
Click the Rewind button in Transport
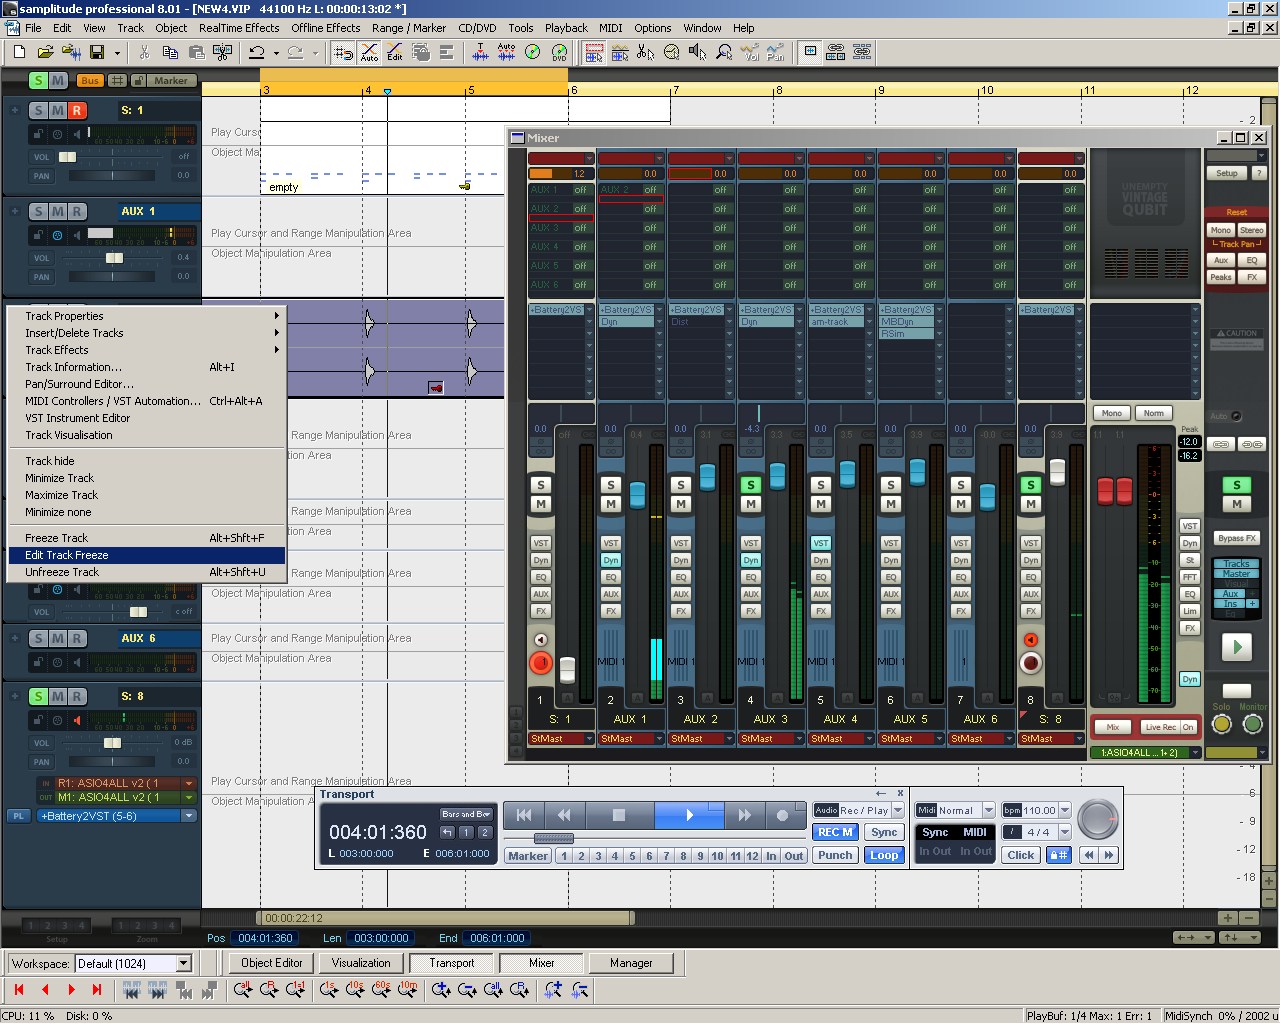[564, 816]
